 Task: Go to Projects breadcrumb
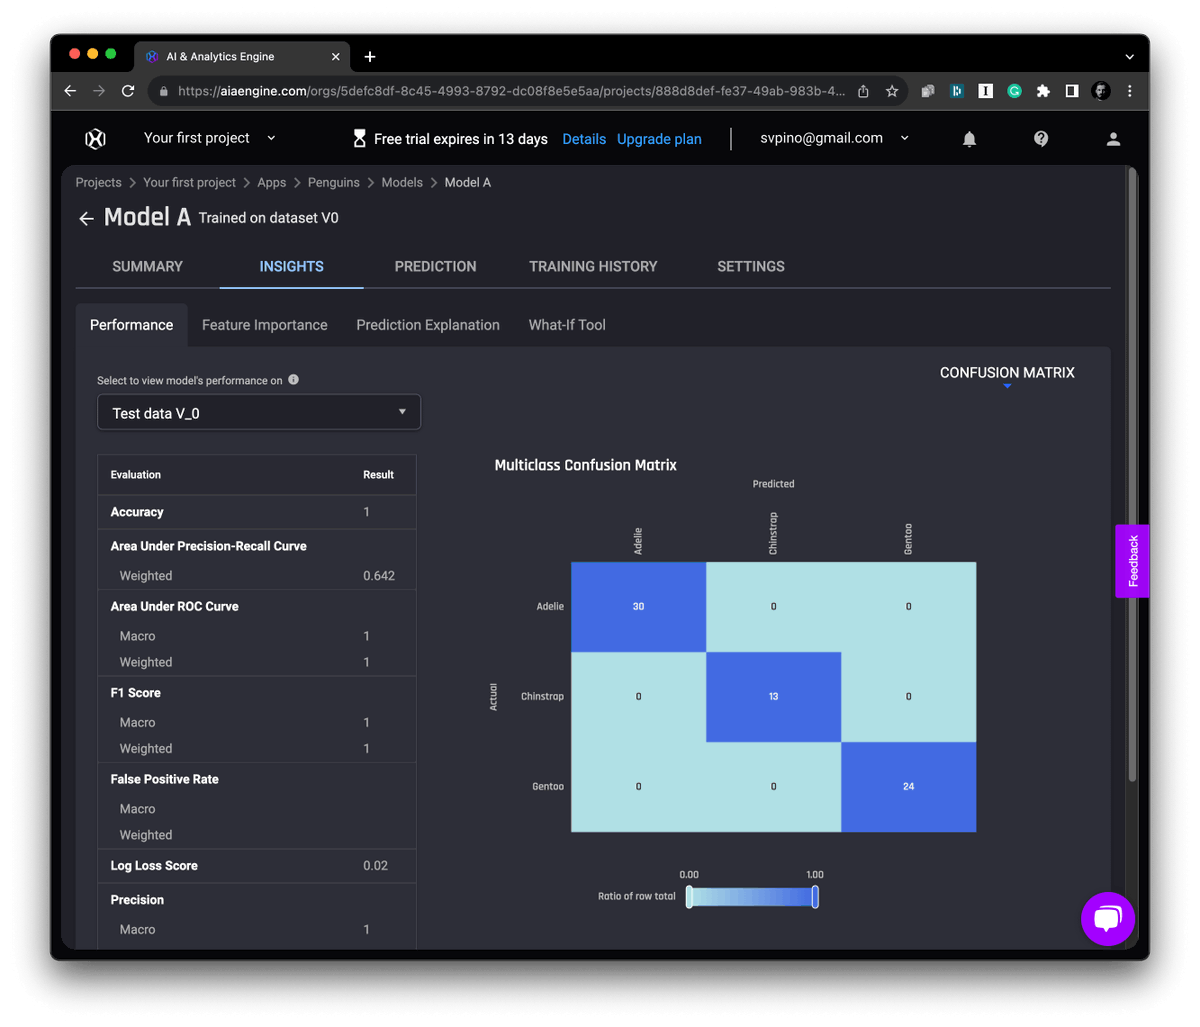tap(99, 183)
